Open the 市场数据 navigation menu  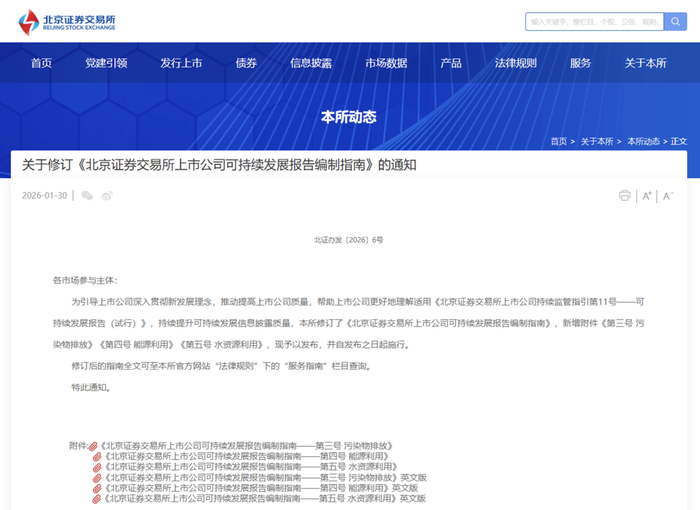(386, 63)
